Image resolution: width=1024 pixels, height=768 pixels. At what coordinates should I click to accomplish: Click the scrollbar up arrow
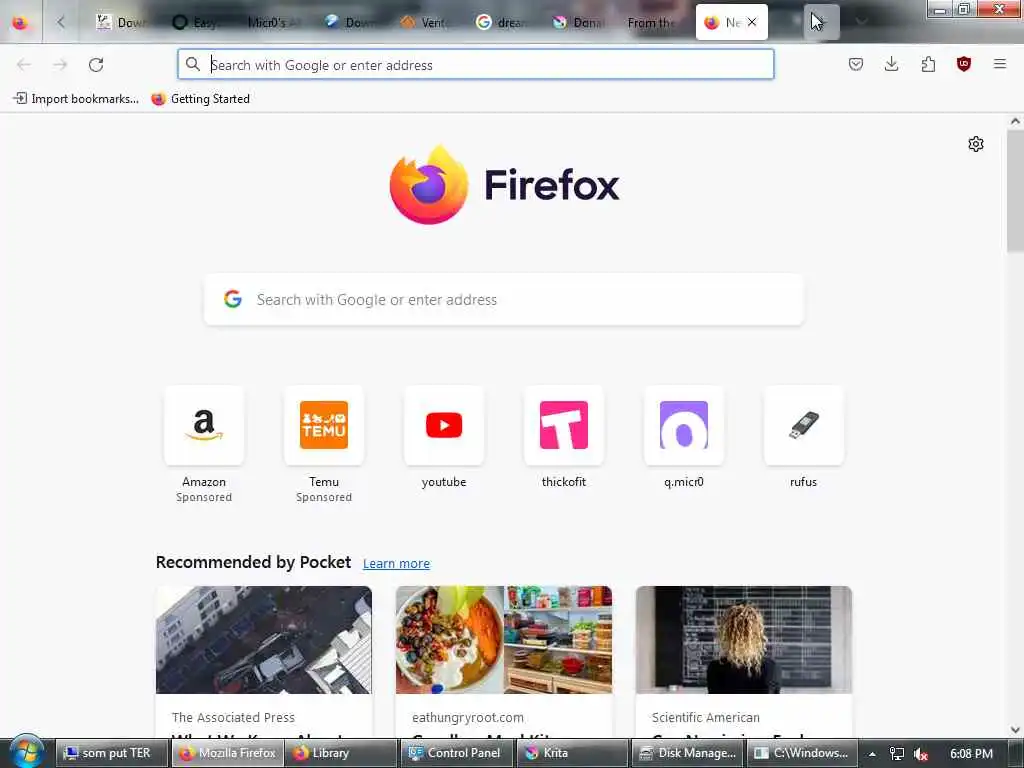point(1015,121)
